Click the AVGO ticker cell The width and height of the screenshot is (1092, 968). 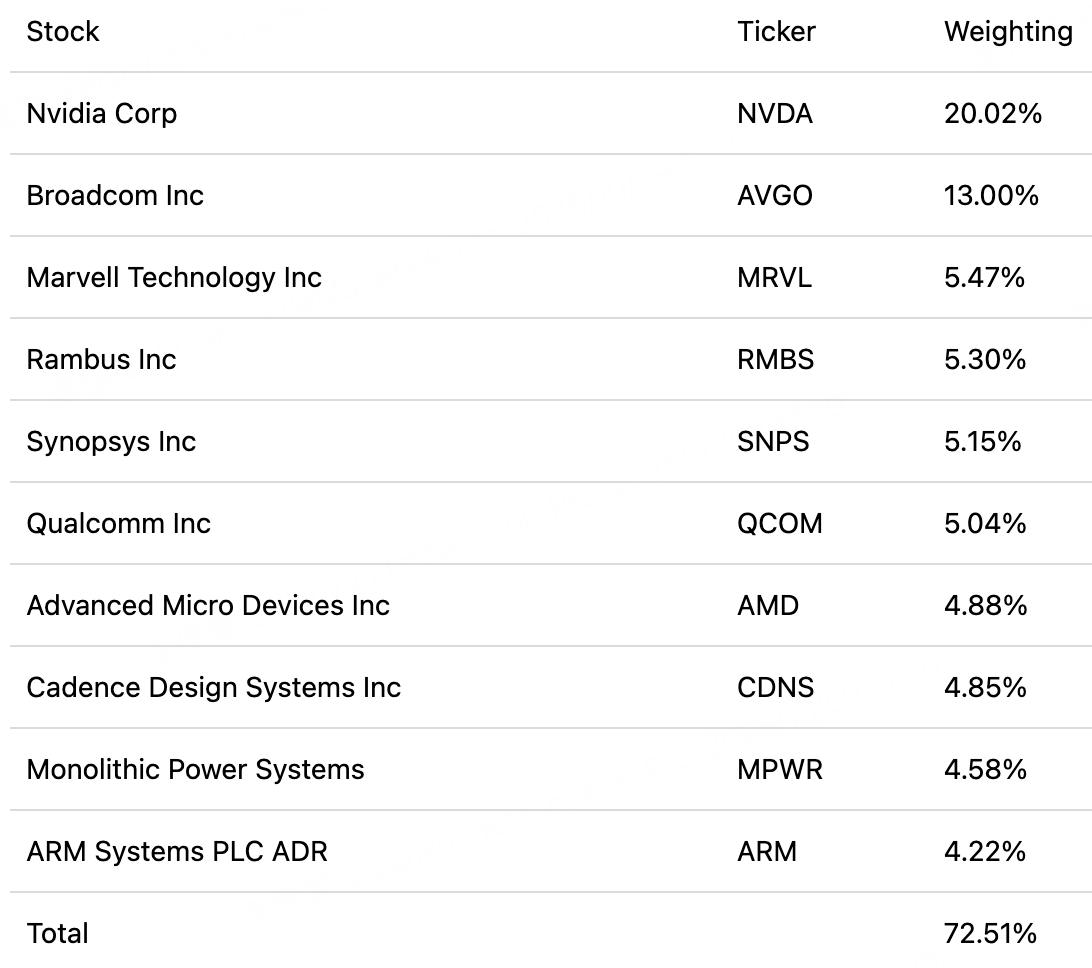775,196
